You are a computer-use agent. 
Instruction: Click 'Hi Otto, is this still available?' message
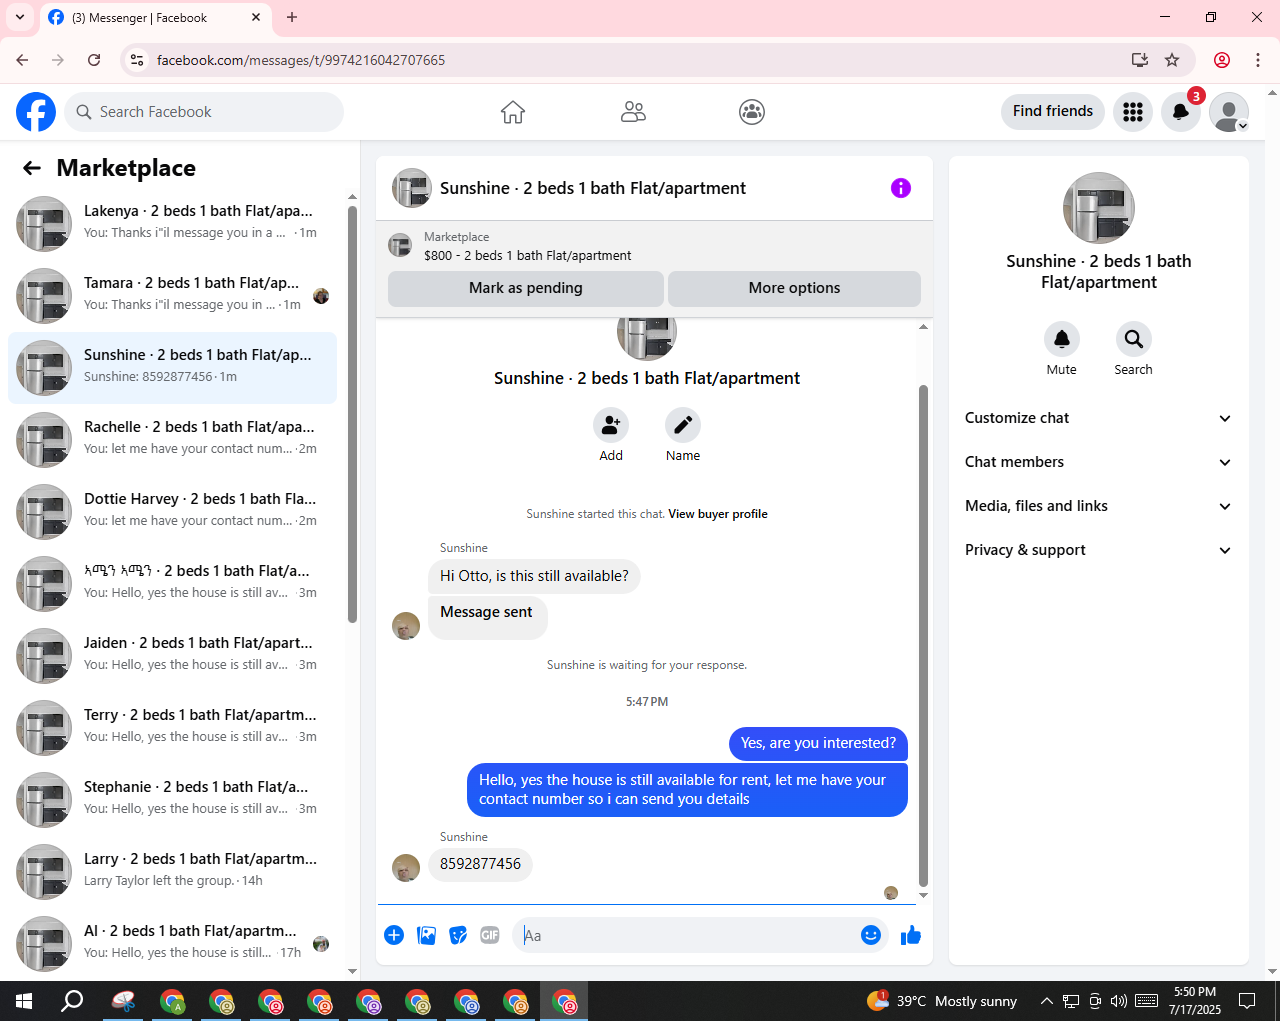tap(534, 576)
